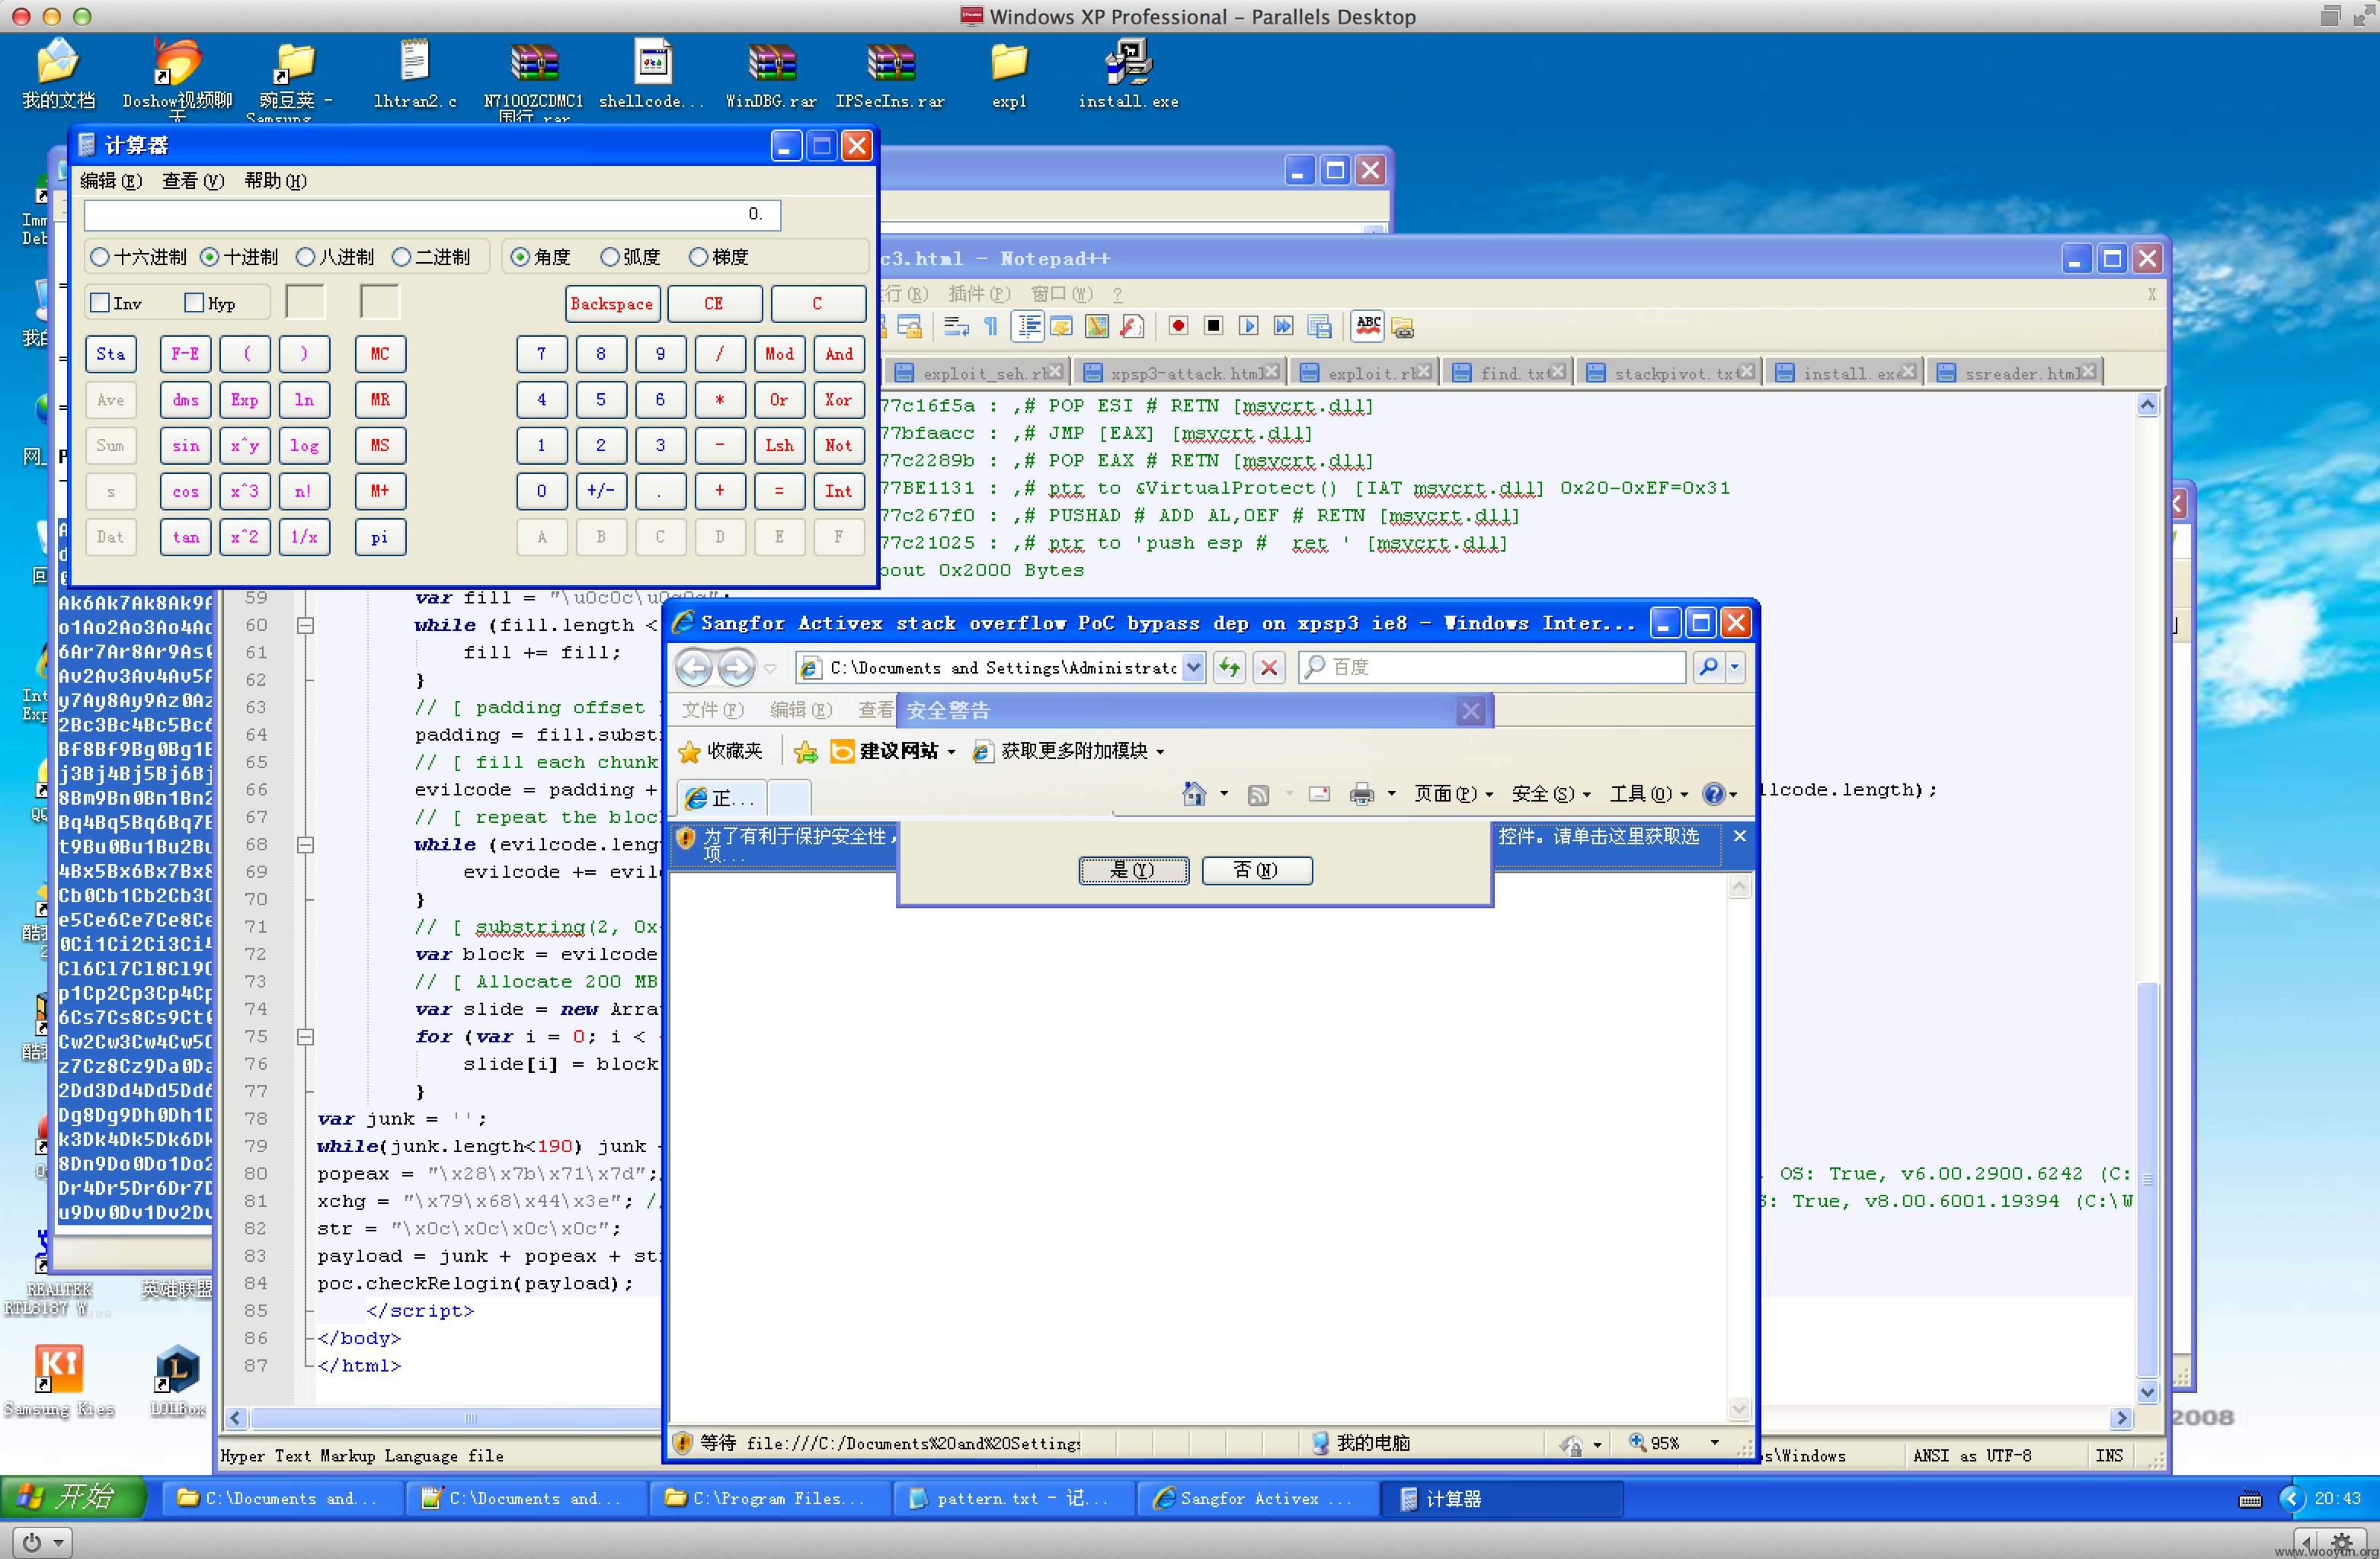Open calculator 帮助(H) help menu

click(x=275, y=181)
